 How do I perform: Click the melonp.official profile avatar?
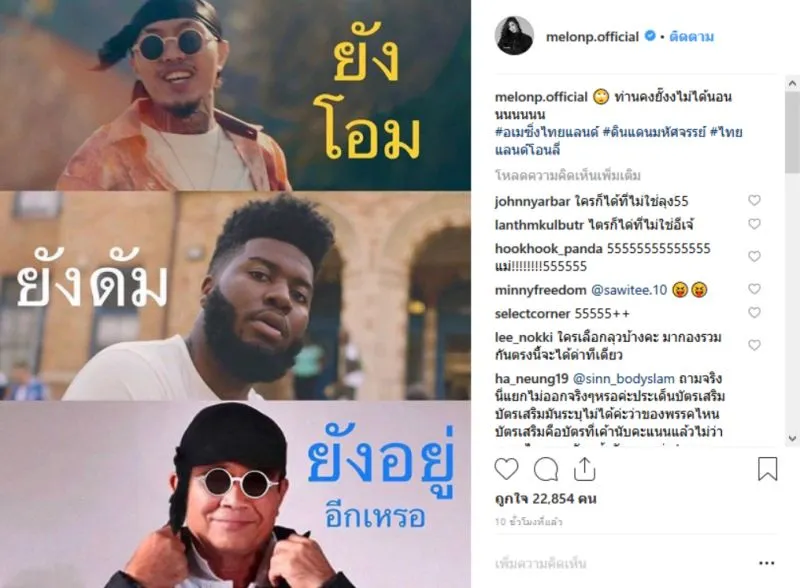click(514, 36)
